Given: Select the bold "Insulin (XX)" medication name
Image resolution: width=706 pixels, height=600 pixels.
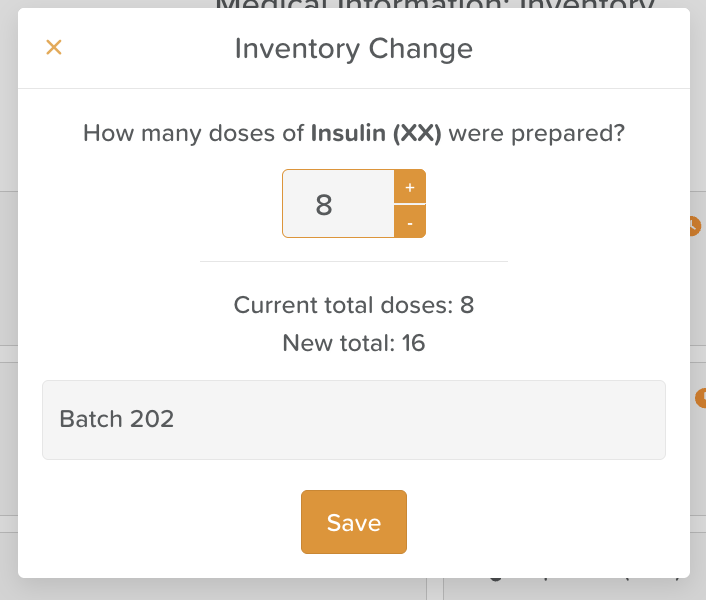Looking at the screenshot, I should (376, 133).
